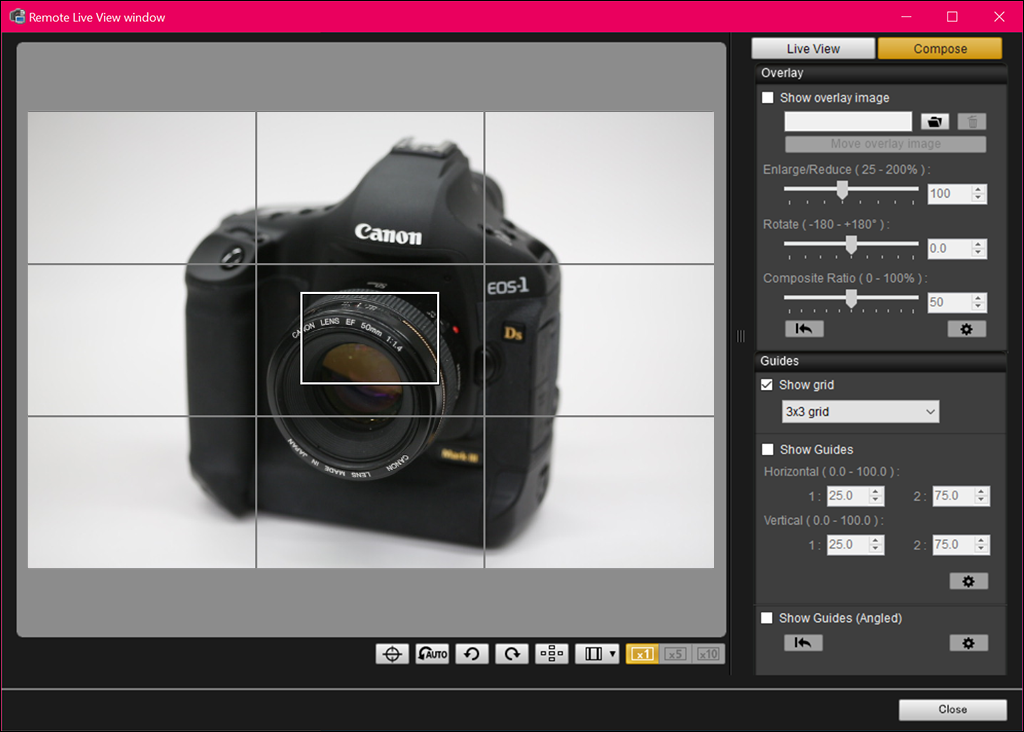The image size is (1024, 732).
Task: Enable Show overlay image checkbox
Action: 768,97
